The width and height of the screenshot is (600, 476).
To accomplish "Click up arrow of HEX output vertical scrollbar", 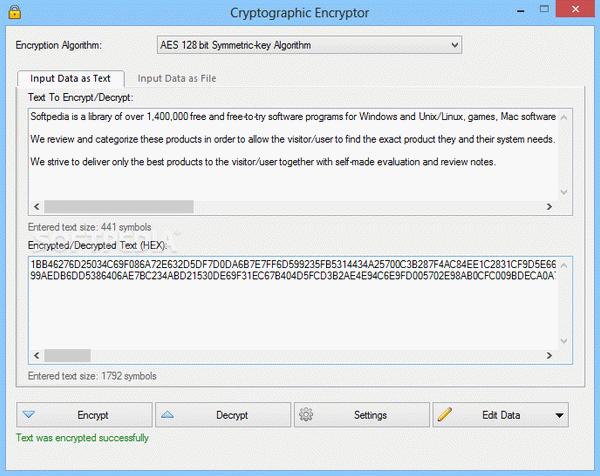I will 564,266.
